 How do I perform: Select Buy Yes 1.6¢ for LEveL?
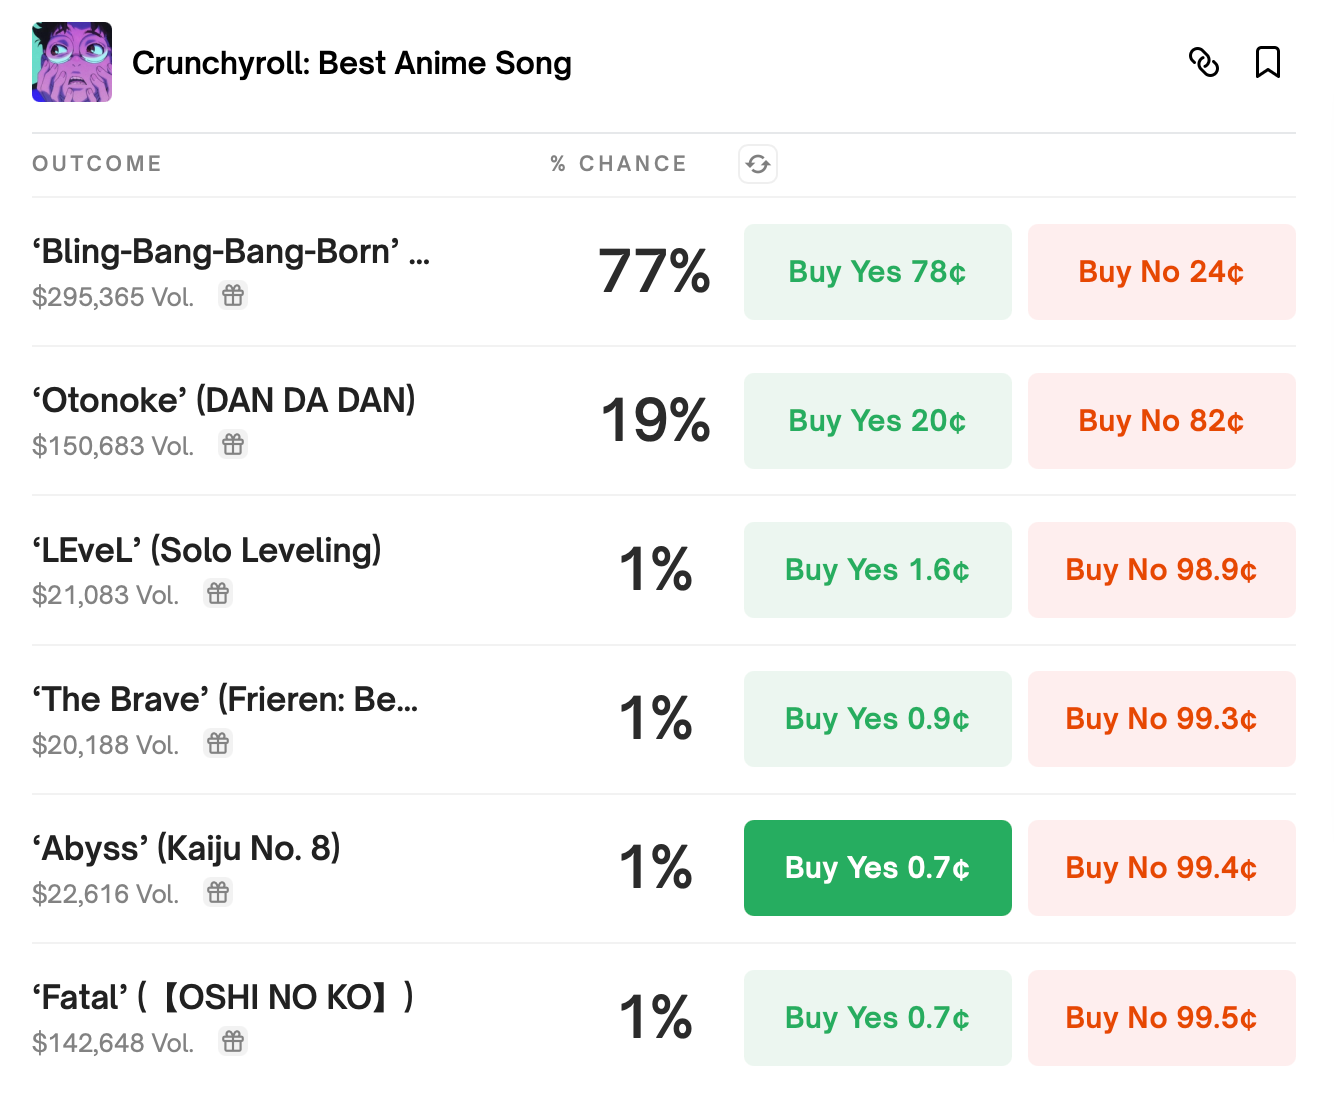877,570
